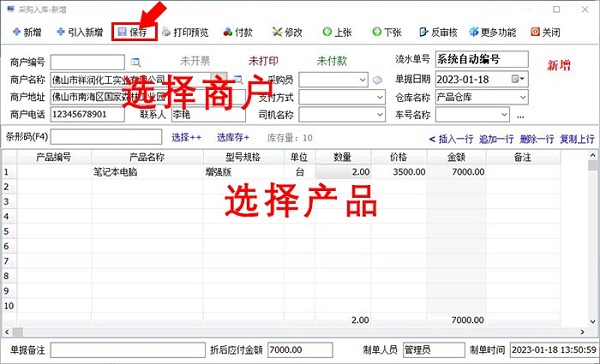Click the 备注 column header
600x364 pixels.
tap(523, 157)
